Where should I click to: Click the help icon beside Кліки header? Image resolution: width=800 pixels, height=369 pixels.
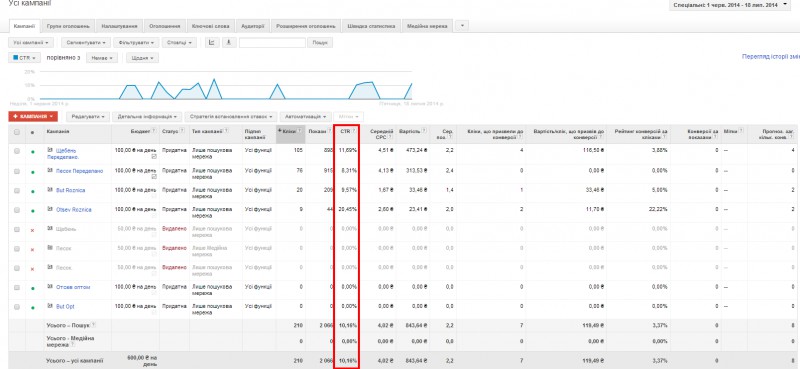pos(299,131)
